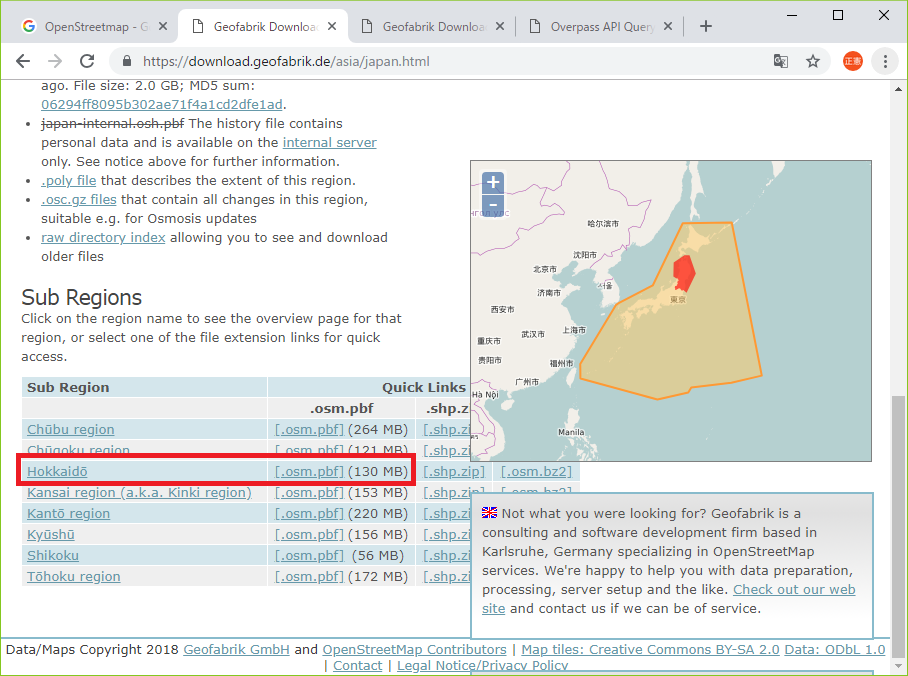Open the .poly file link
The width and height of the screenshot is (908, 676).
(x=68, y=181)
